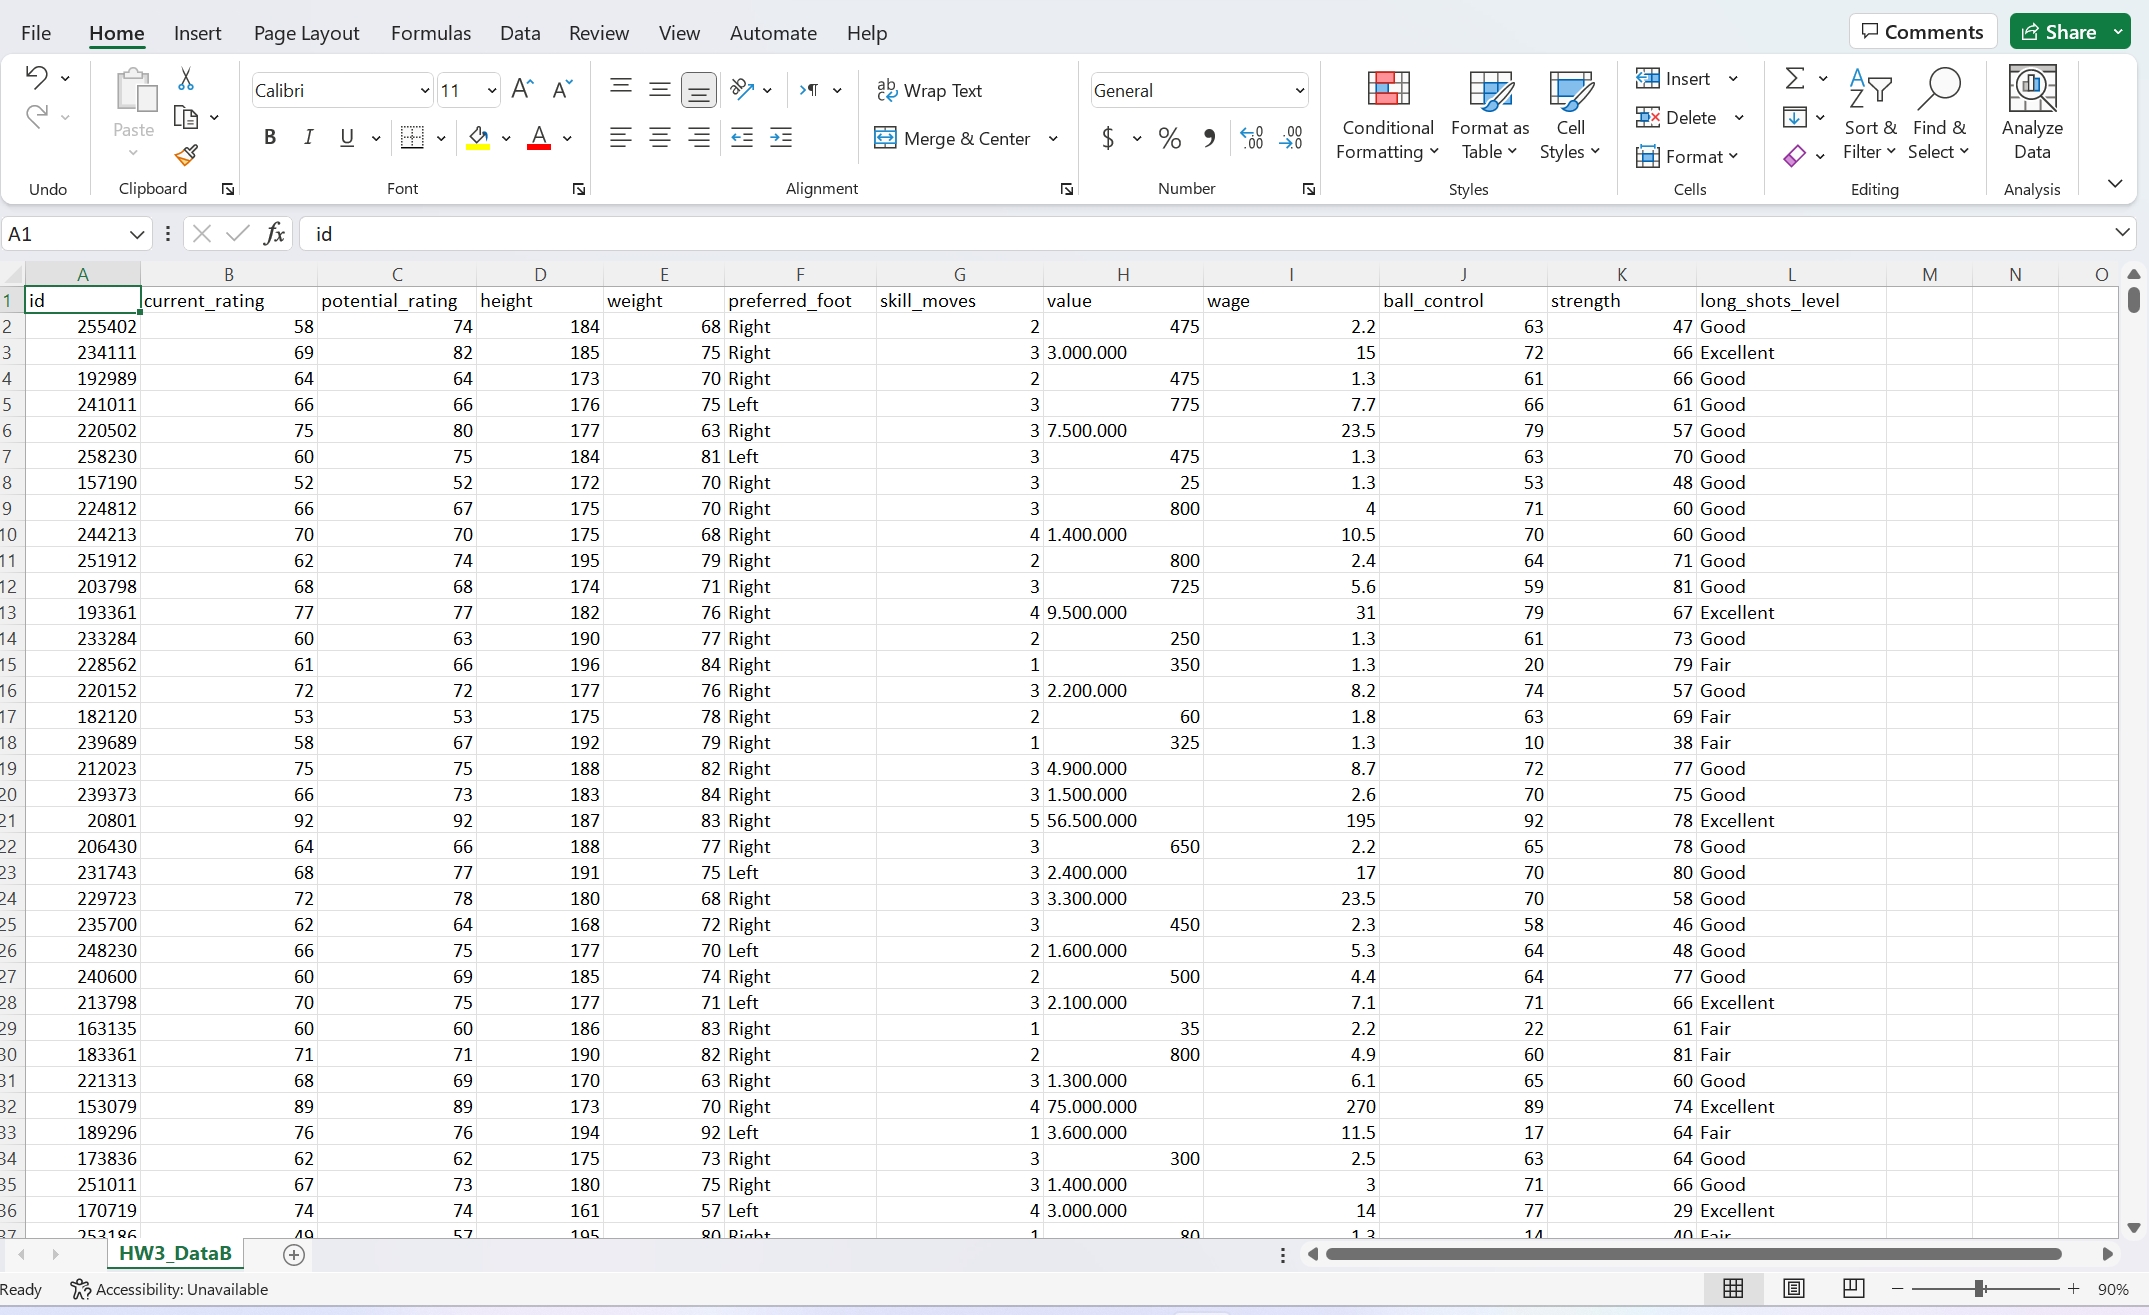Click the HW3_DataB sheet tab
The width and height of the screenshot is (2149, 1315).
173,1255
